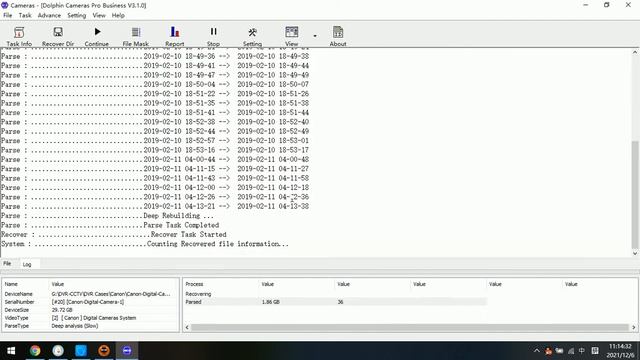The height and width of the screenshot is (360, 640).
Task: Select the Recovering process row
Action: (335, 294)
